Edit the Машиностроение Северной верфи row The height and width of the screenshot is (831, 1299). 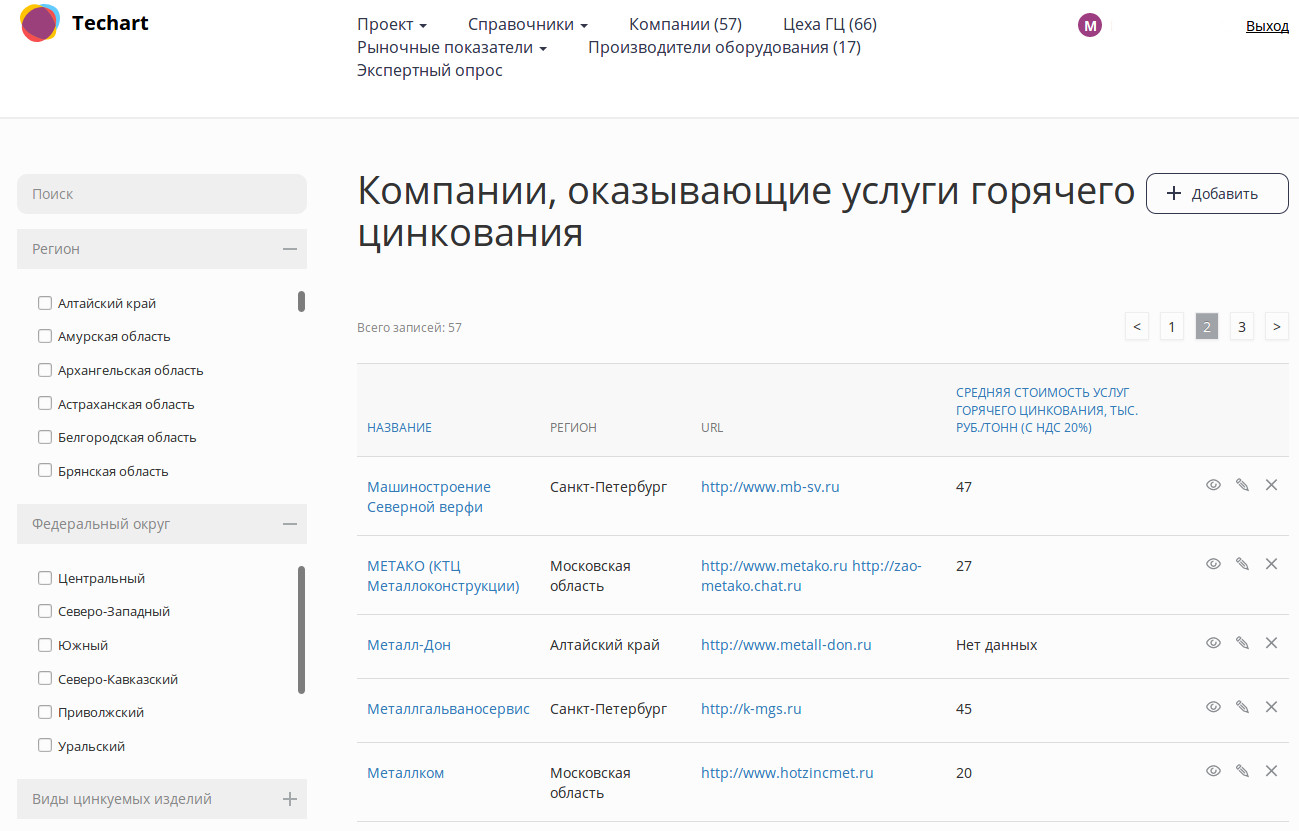[x=1242, y=485]
